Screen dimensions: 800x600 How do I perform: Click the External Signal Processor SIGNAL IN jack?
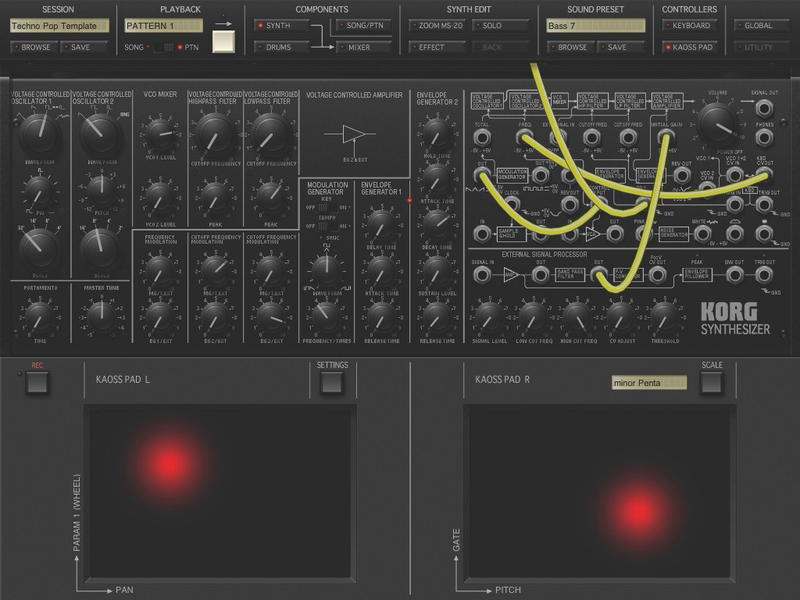tap(482, 275)
